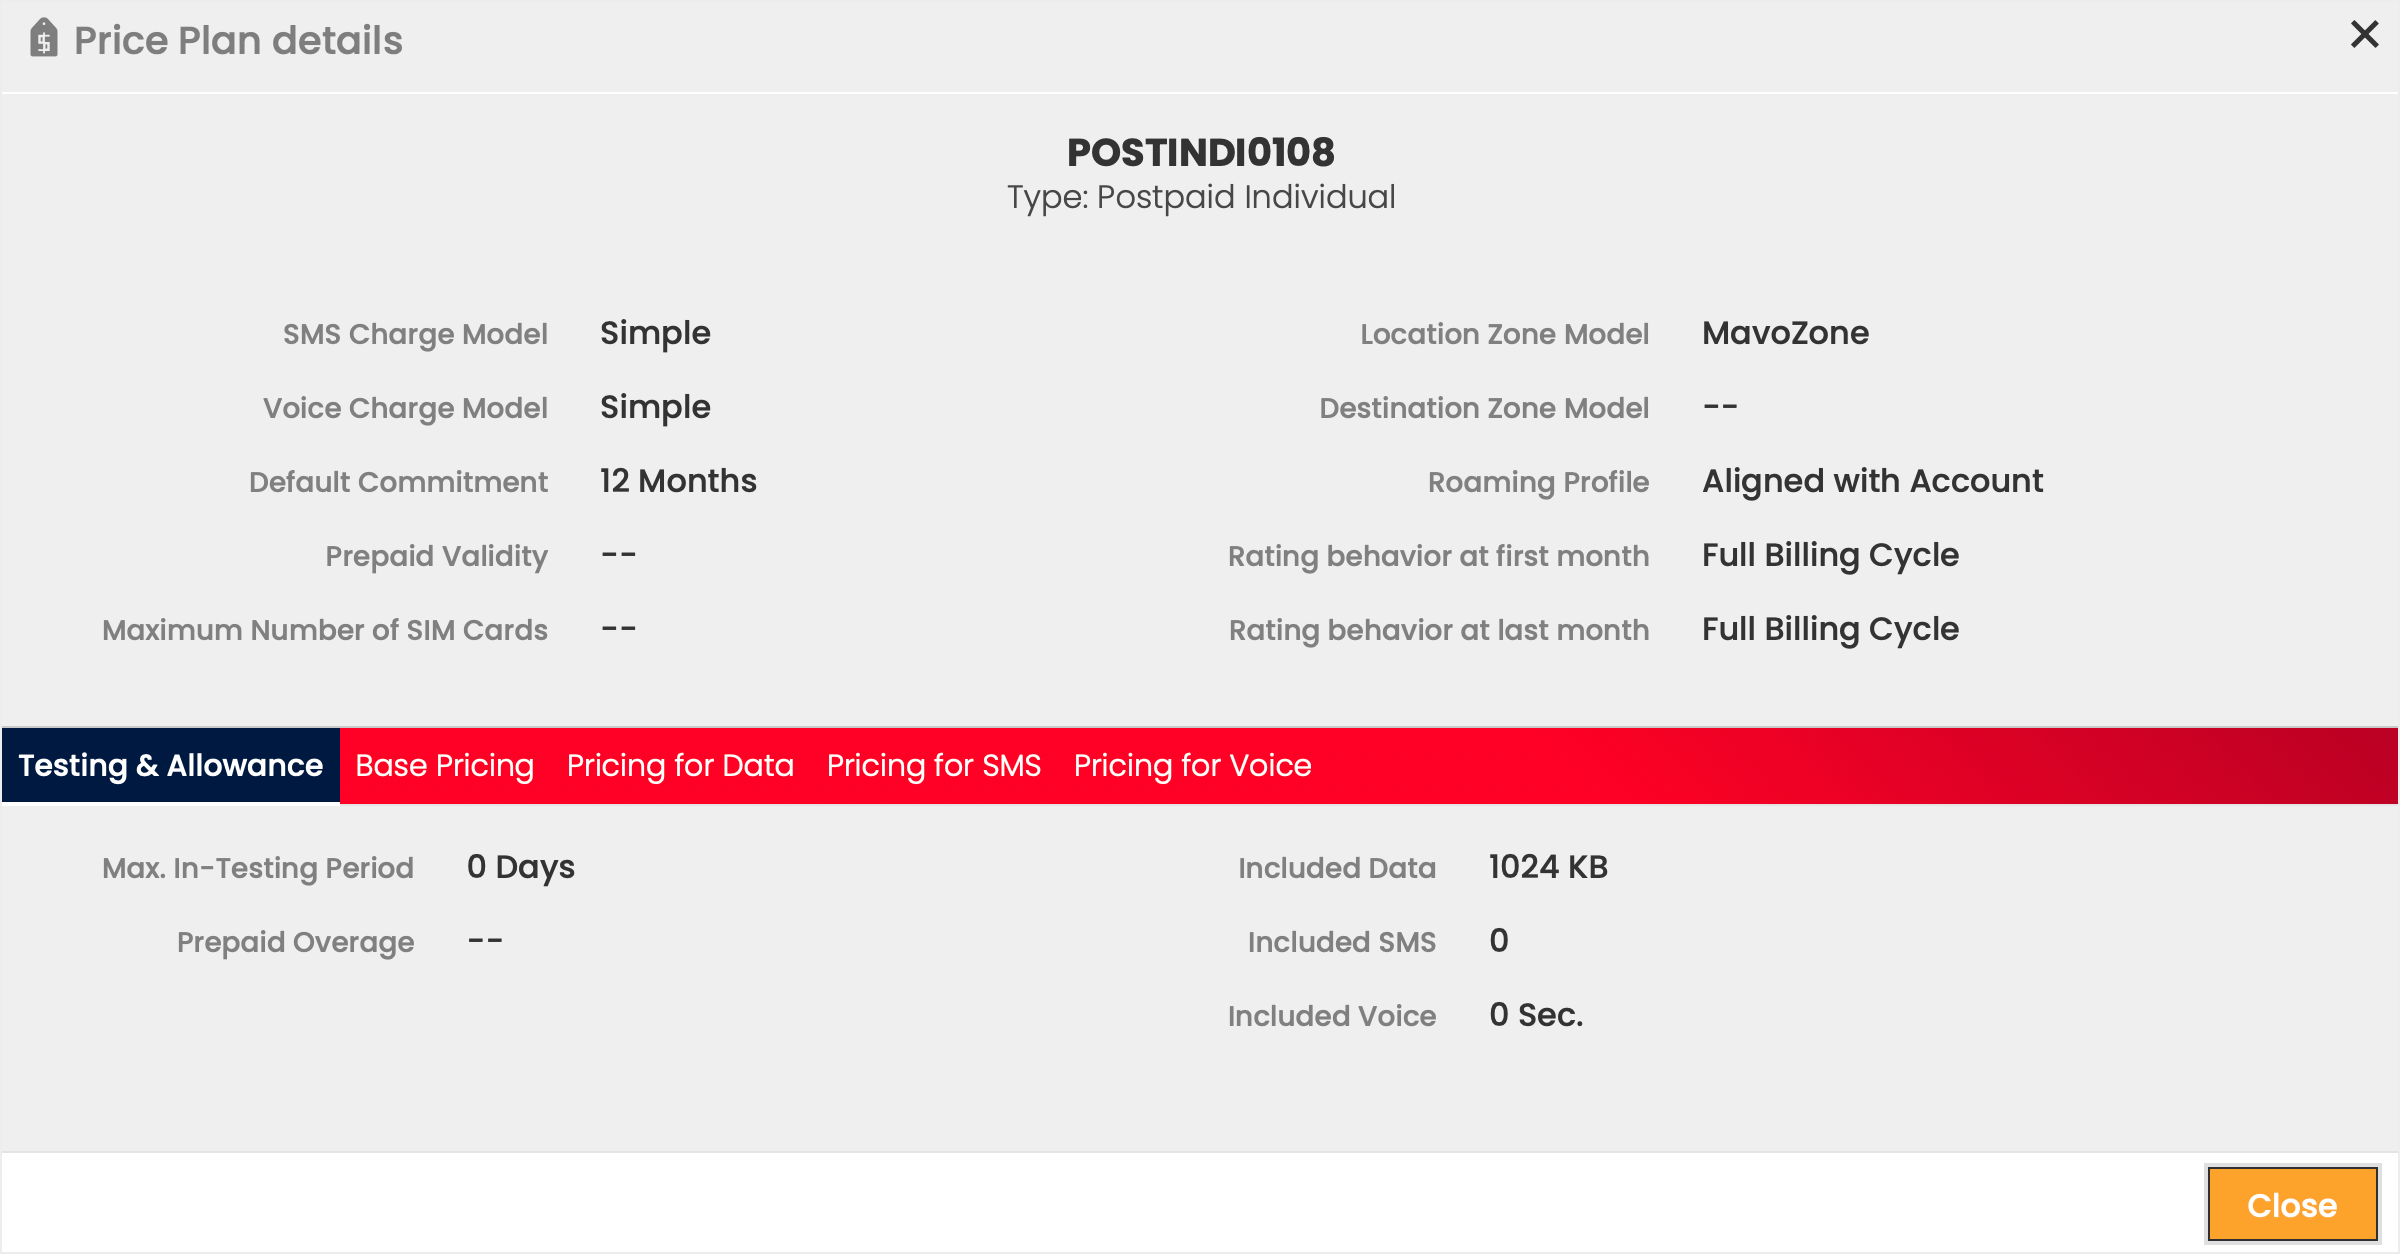Open the Pricing for Data tab
2400x1254 pixels.
coord(680,766)
